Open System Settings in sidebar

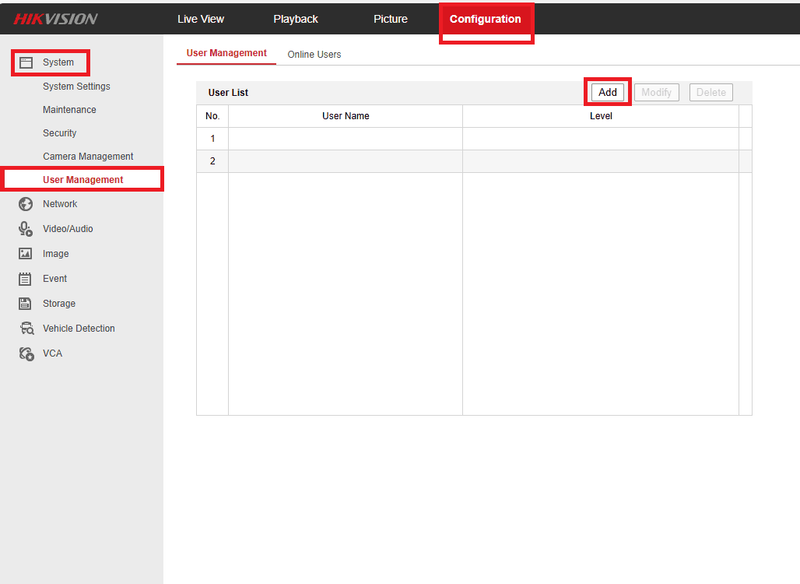77,86
